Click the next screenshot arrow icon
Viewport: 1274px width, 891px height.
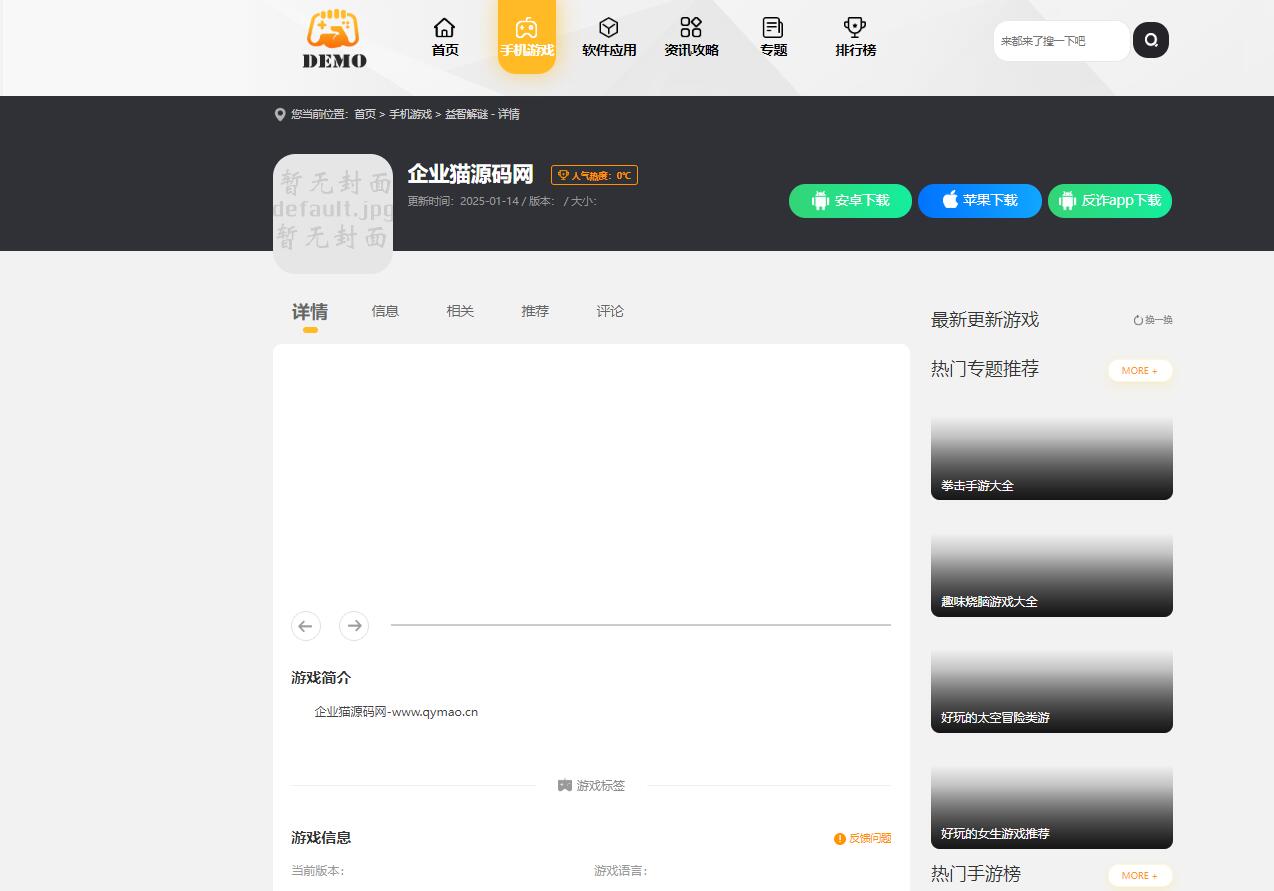[x=354, y=626]
